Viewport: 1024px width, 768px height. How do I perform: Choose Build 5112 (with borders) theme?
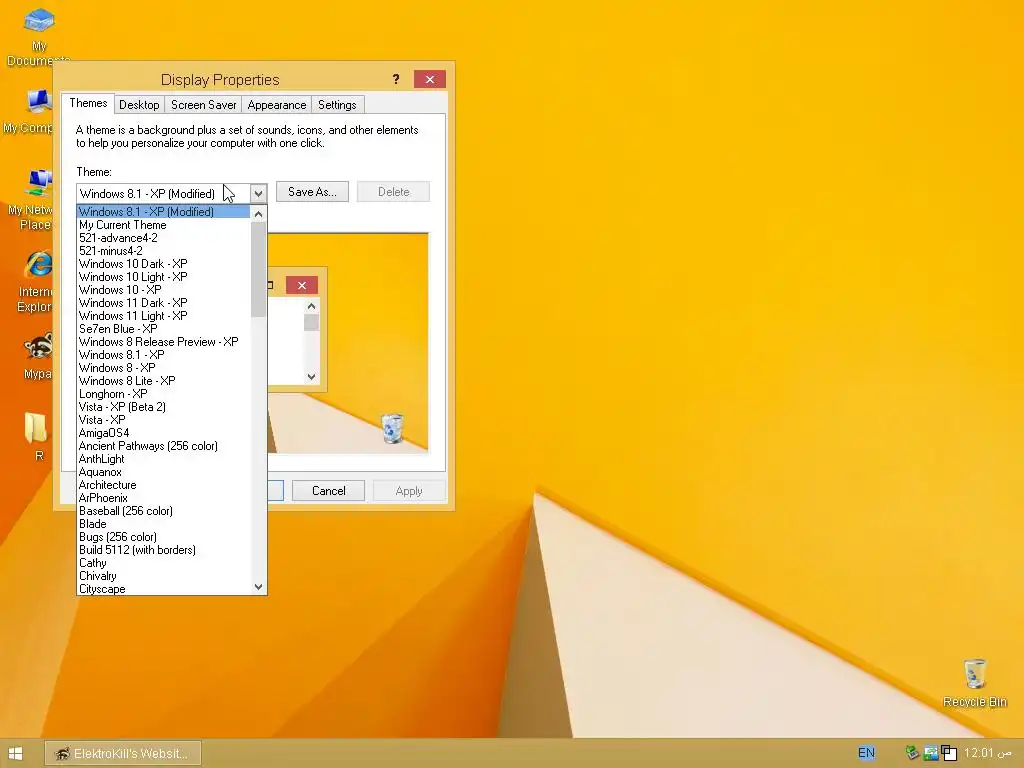click(163, 550)
